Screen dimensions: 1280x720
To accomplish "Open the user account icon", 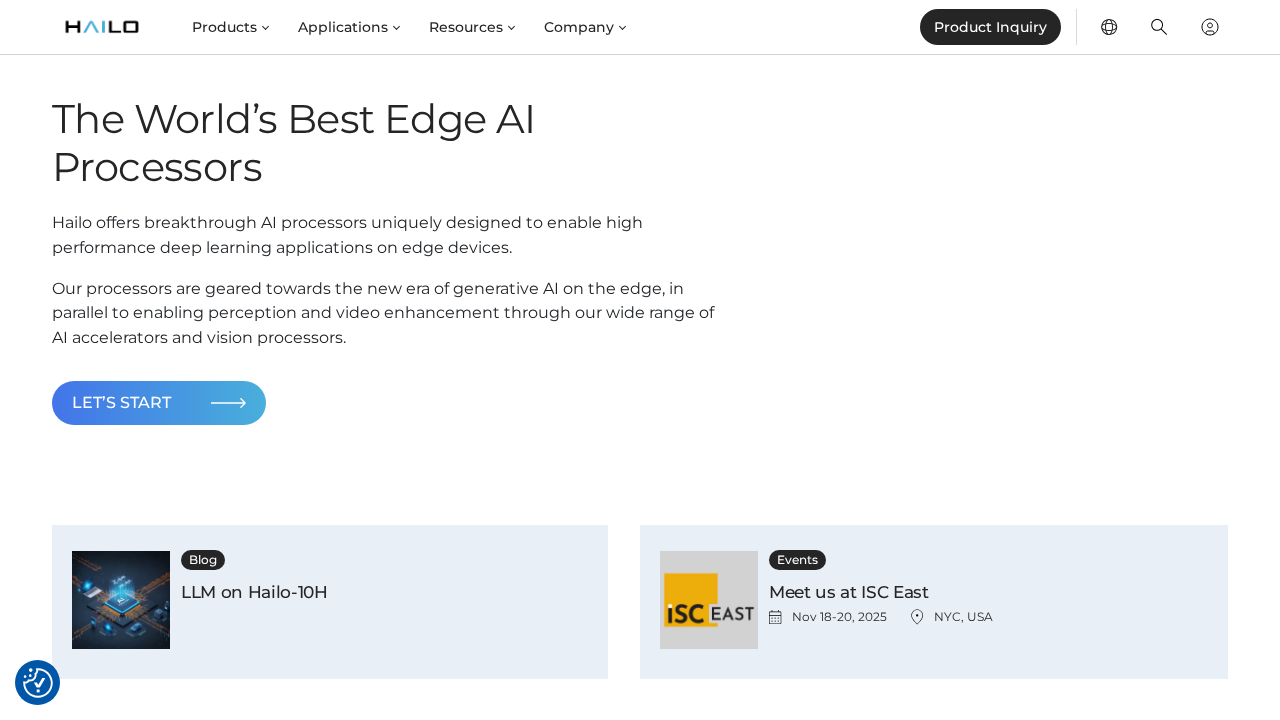I will tap(1210, 27).
